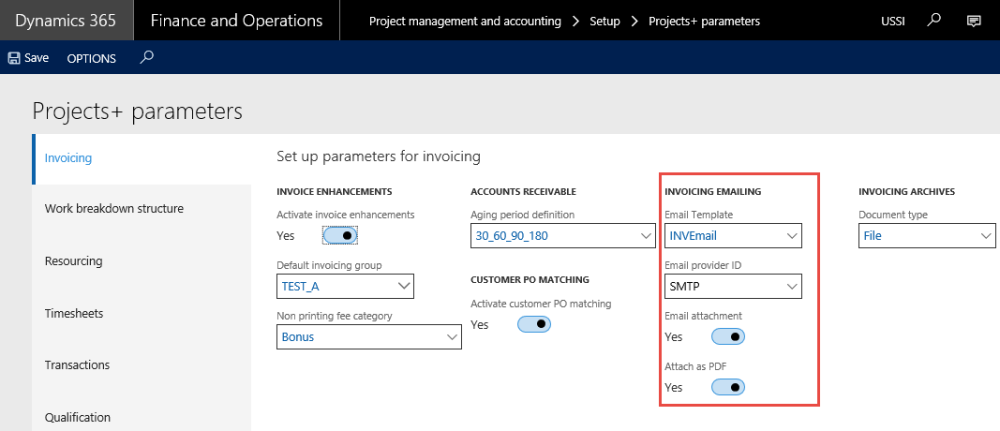Open search in the top navigation bar
The width and height of the screenshot is (1000, 431).
(x=934, y=20)
